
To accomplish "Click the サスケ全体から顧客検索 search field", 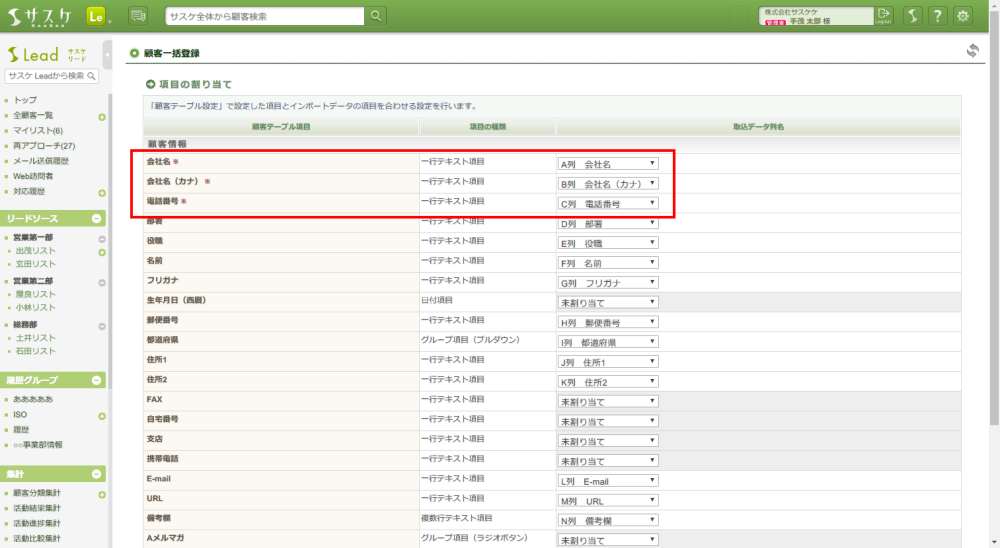I will point(264,15).
